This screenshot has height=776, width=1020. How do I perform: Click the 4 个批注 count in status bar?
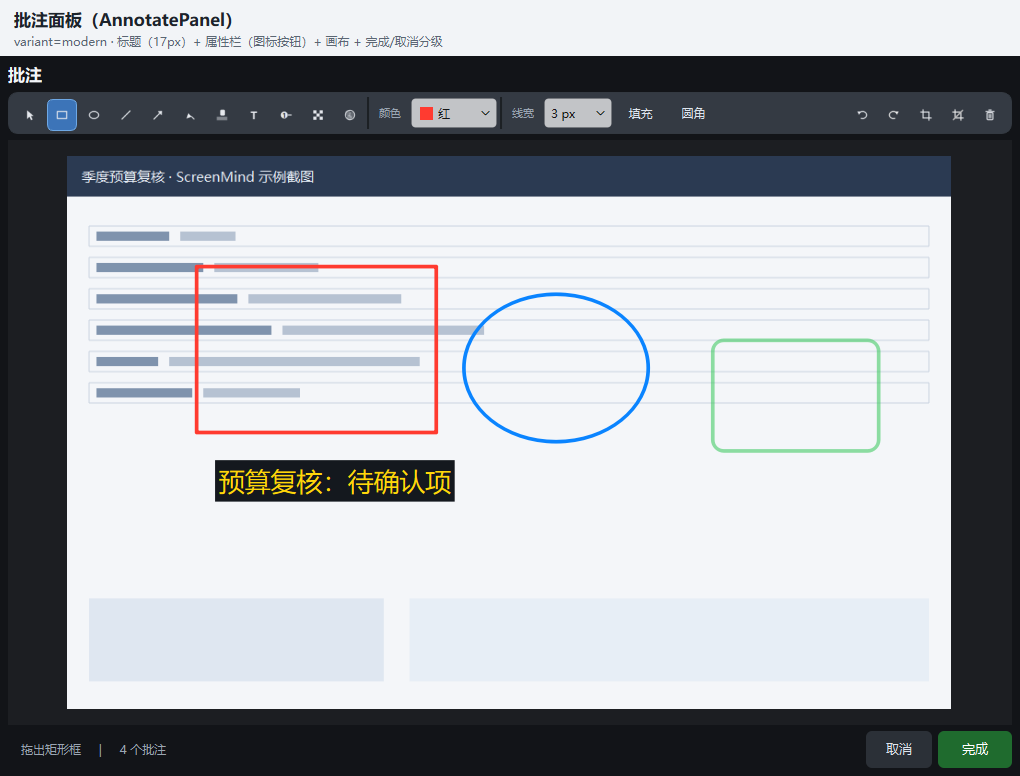tap(142, 750)
